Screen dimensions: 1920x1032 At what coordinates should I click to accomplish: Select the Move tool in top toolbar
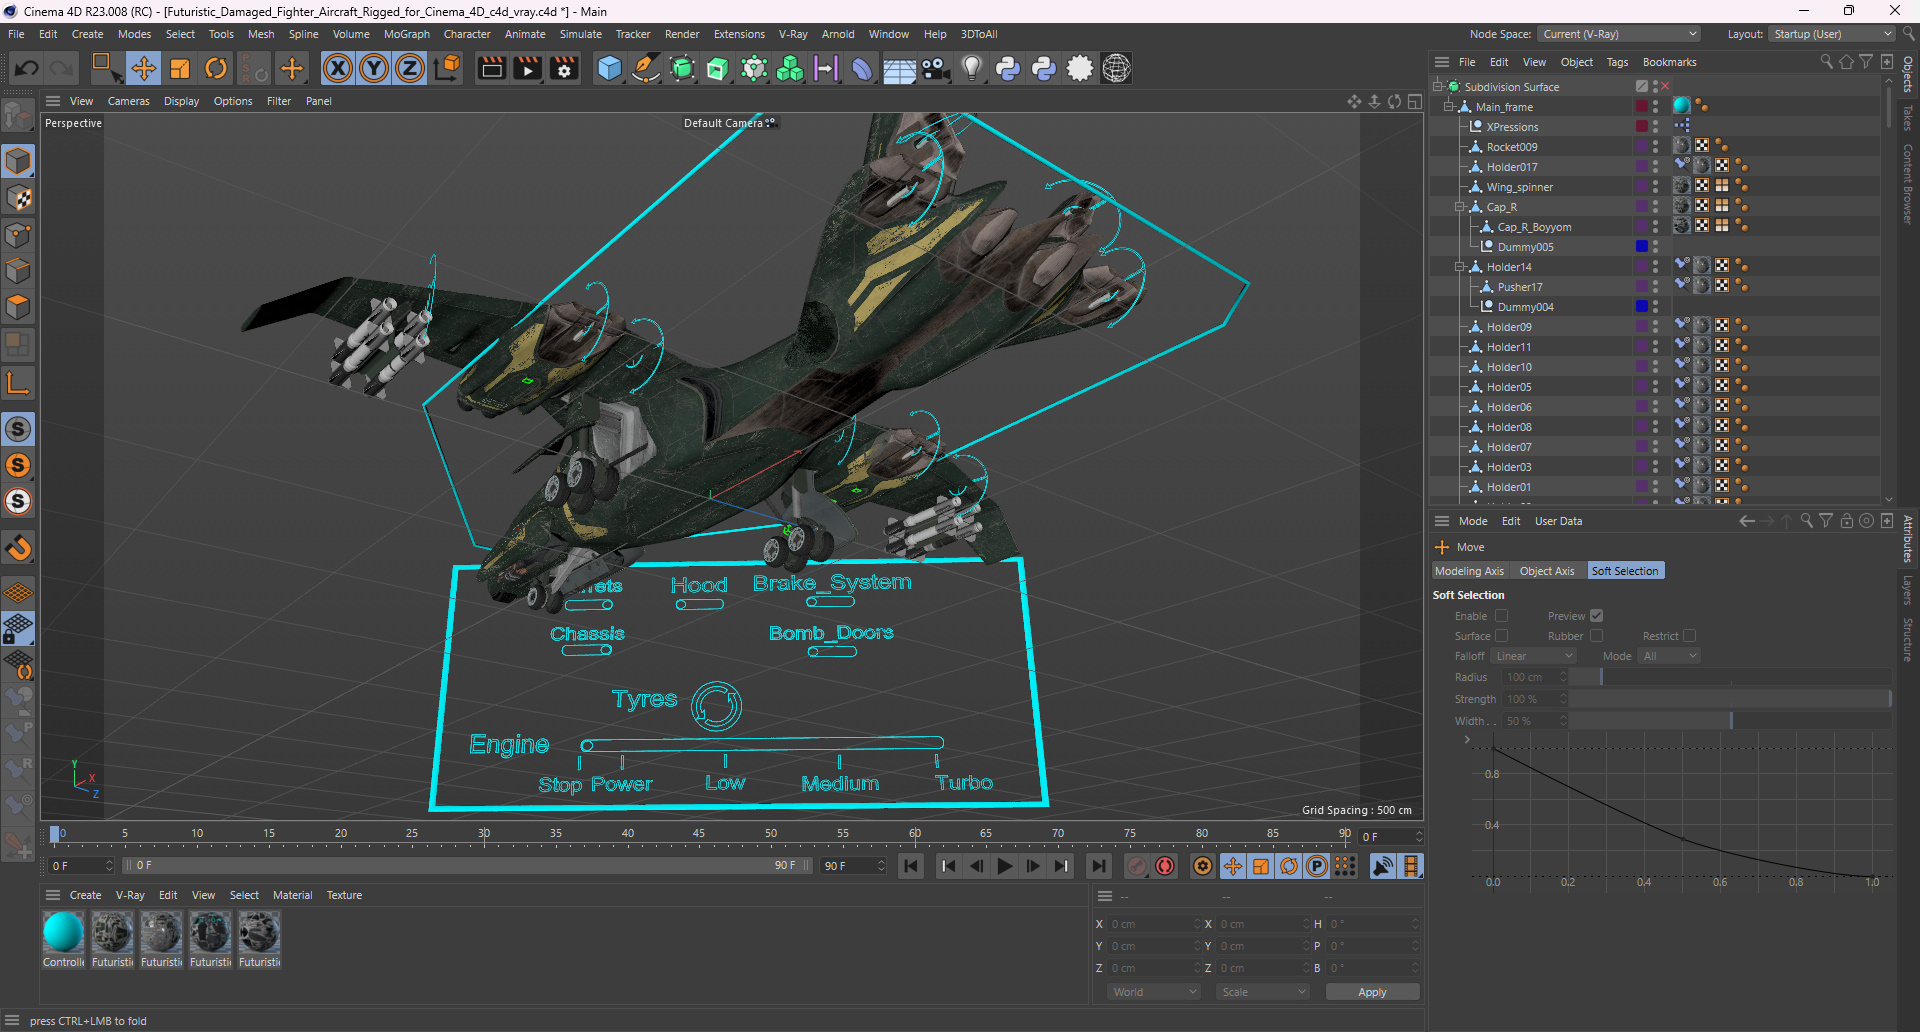click(x=144, y=68)
